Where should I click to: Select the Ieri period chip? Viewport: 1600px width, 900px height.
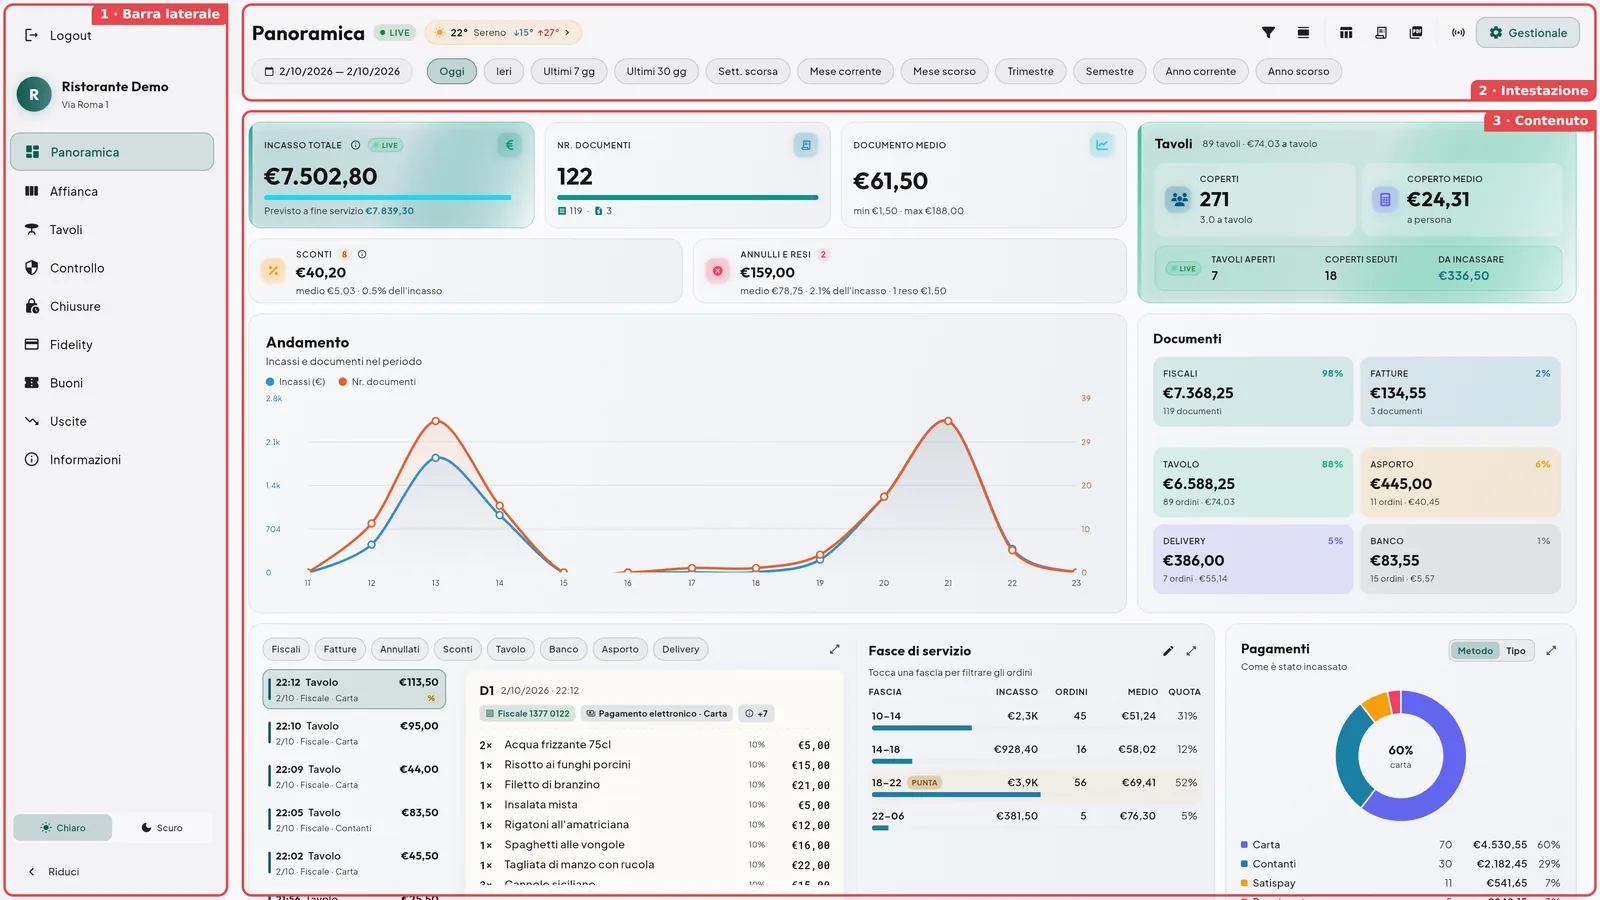(x=504, y=72)
